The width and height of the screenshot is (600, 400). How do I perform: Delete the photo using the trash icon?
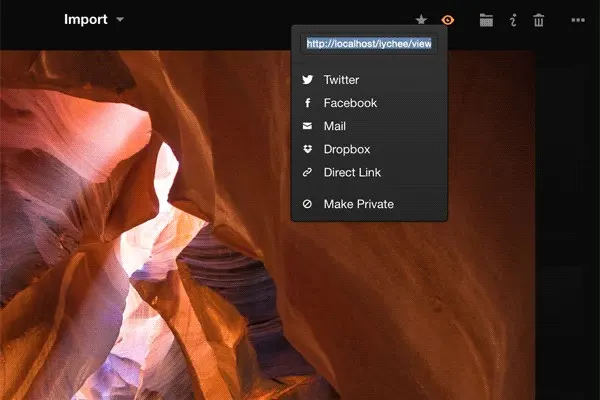[x=539, y=19]
